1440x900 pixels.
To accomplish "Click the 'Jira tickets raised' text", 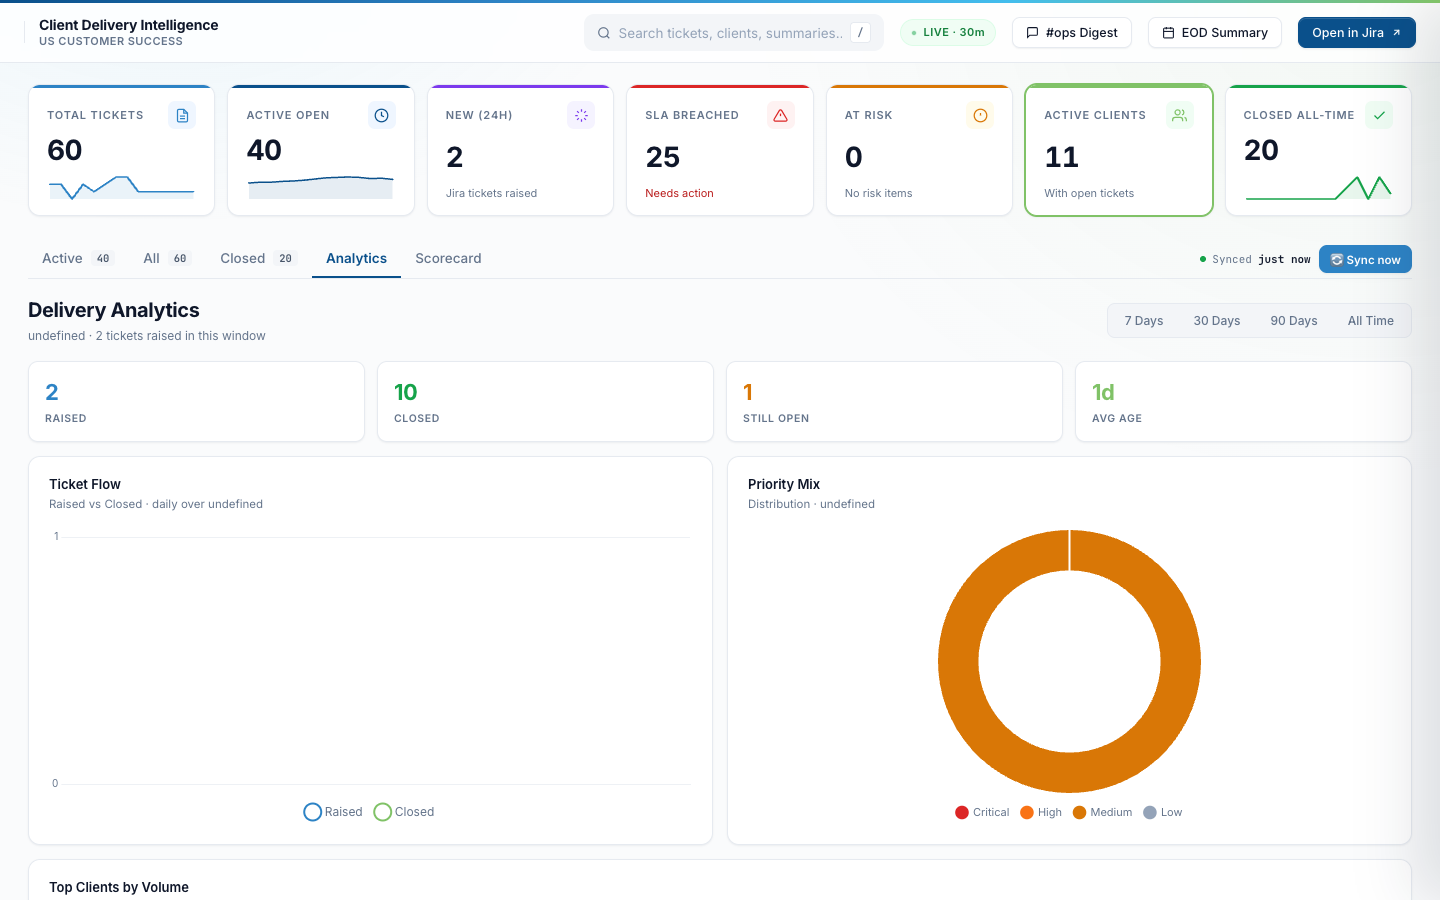I will (491, 193).
